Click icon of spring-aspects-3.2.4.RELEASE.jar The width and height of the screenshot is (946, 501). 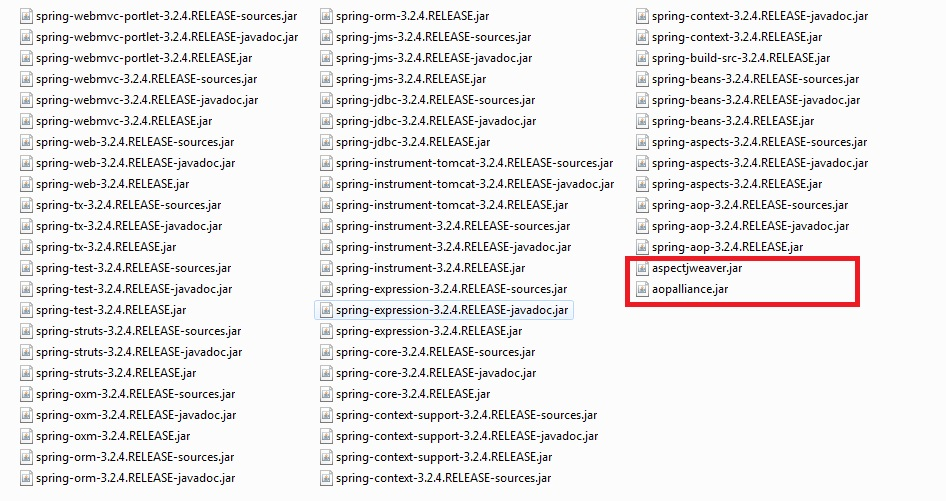[642, 184]
